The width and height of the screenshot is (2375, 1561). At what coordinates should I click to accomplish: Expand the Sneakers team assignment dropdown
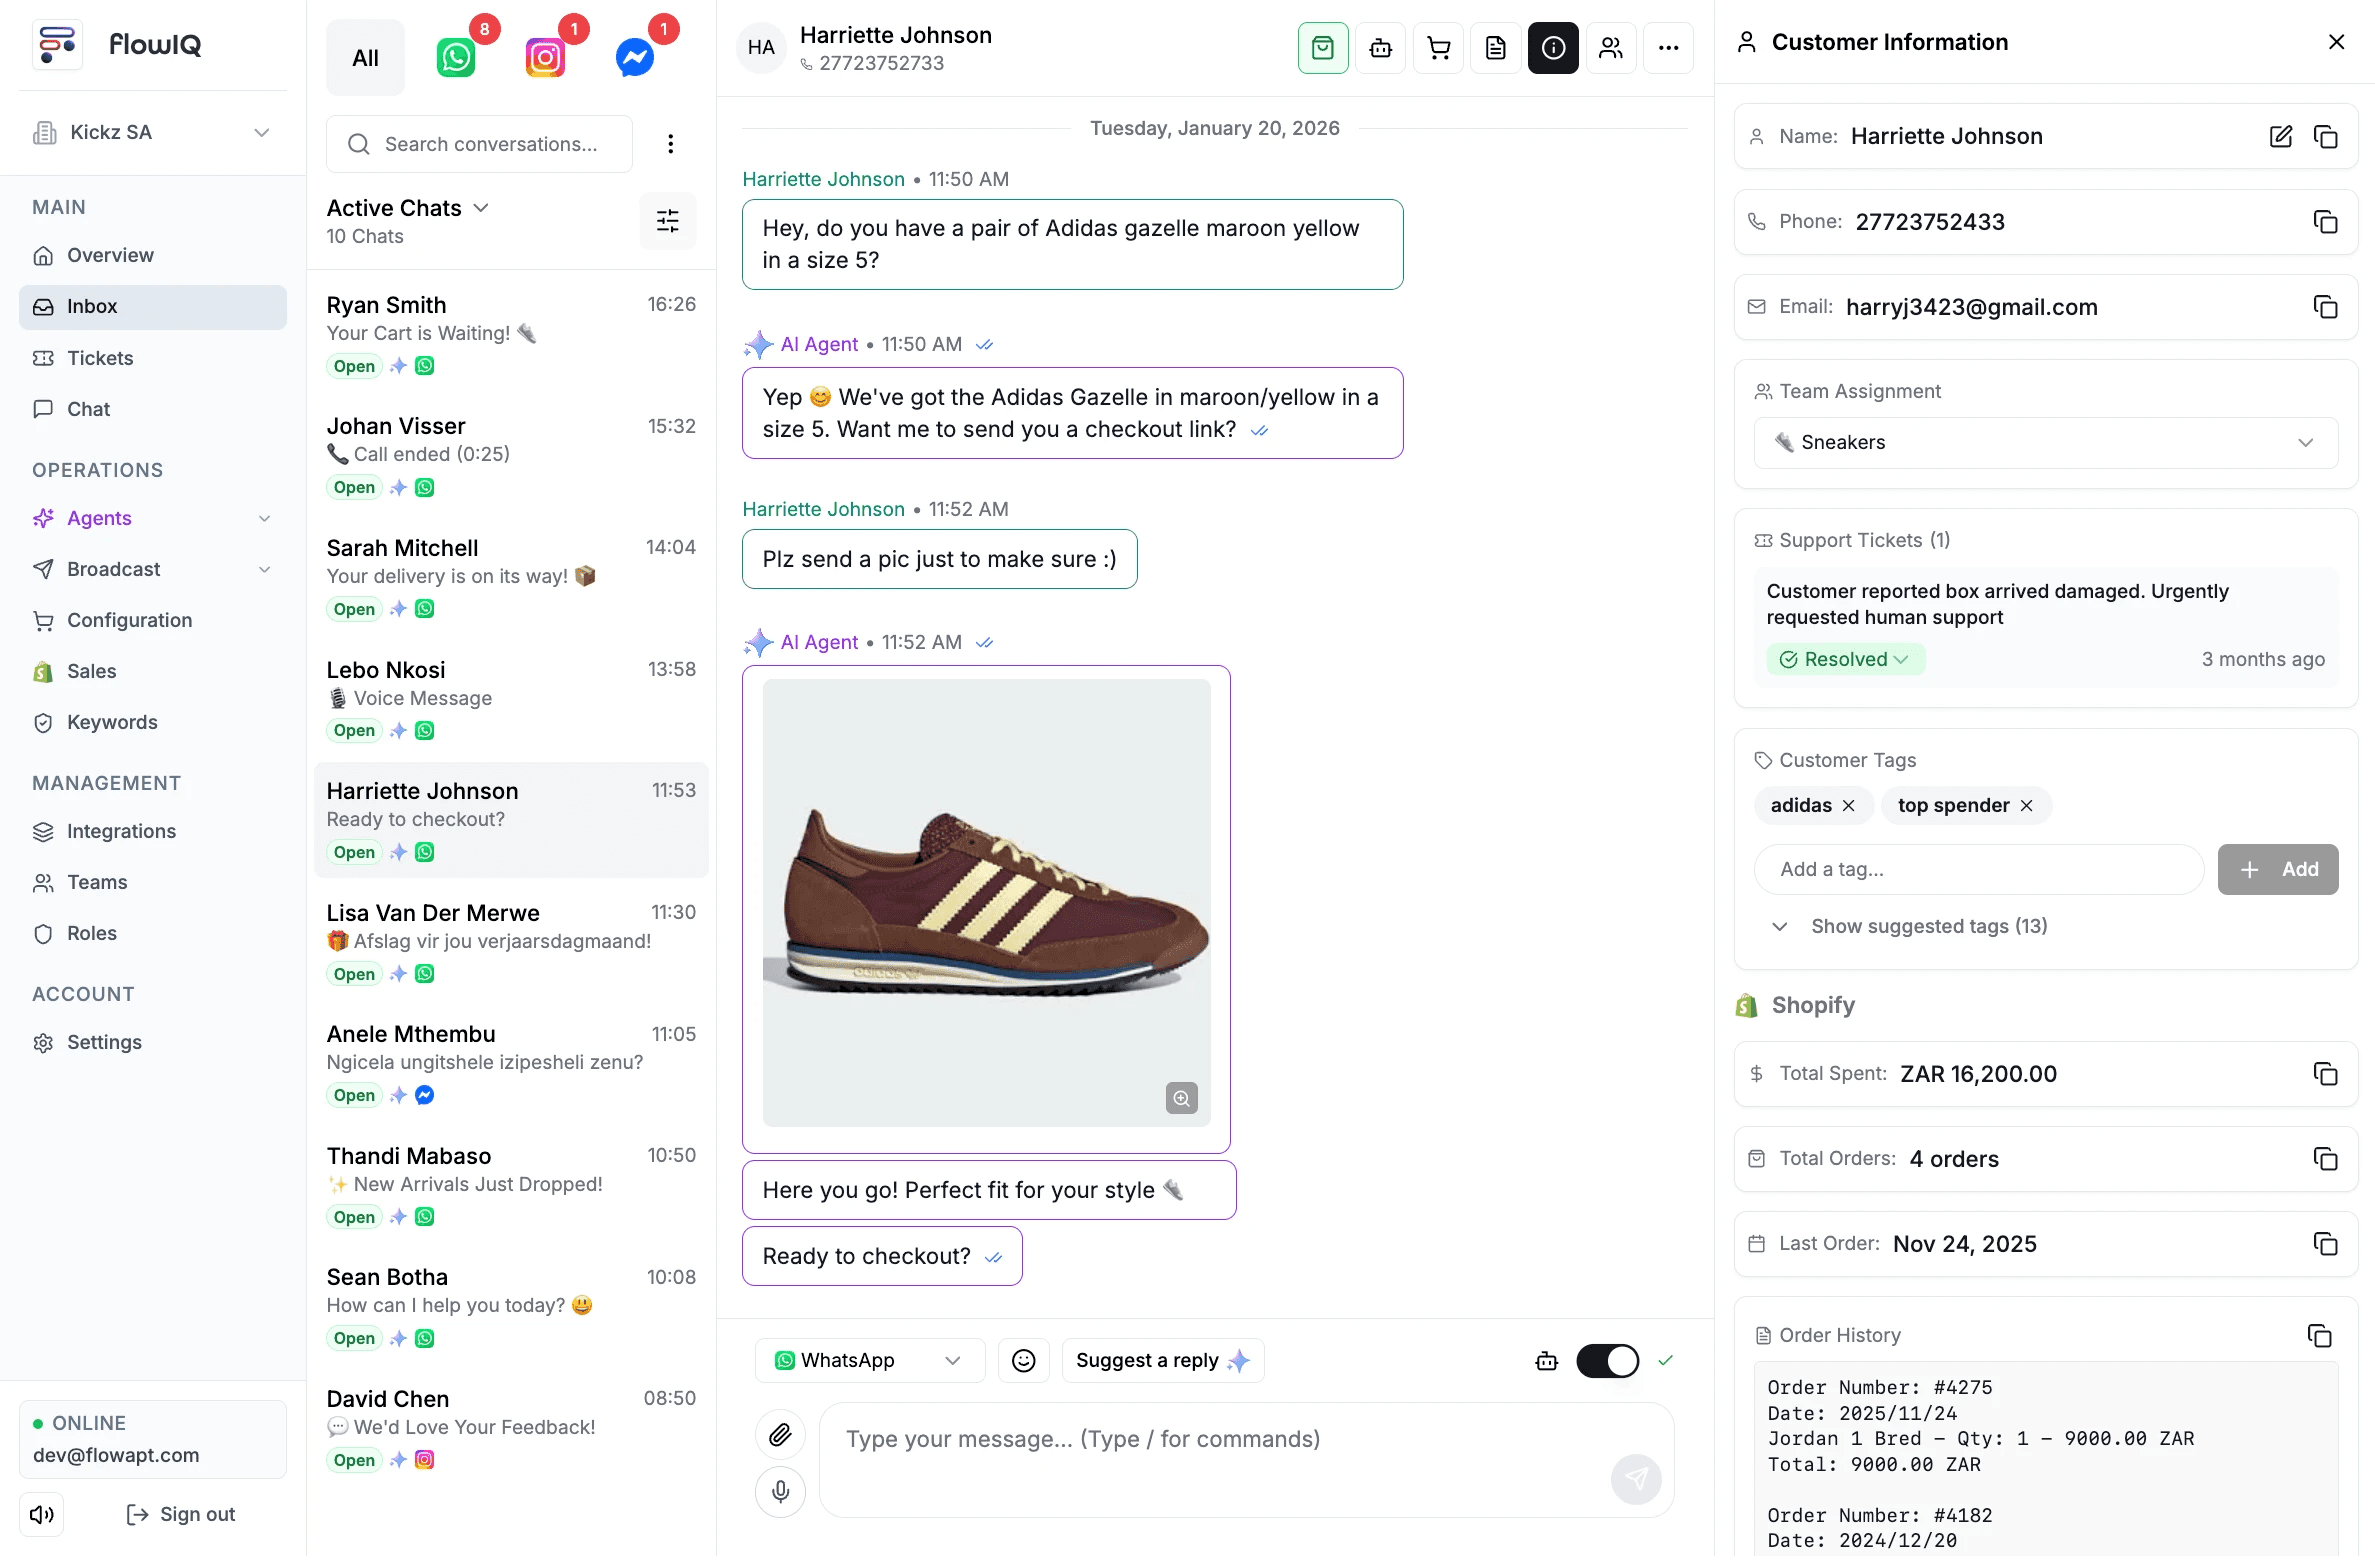pos(2045,443)
